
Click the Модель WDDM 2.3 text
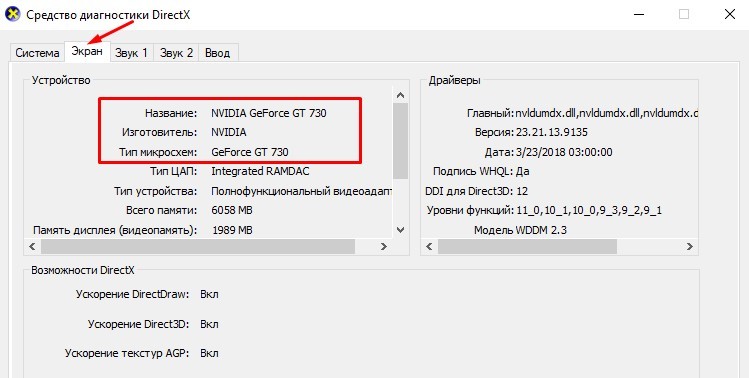[x=520, y=230]
